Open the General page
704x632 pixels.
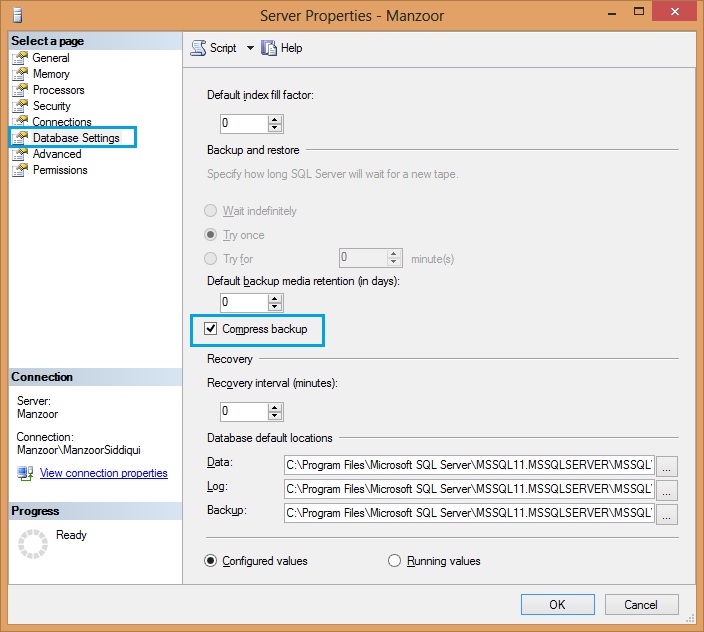(51, 58)
